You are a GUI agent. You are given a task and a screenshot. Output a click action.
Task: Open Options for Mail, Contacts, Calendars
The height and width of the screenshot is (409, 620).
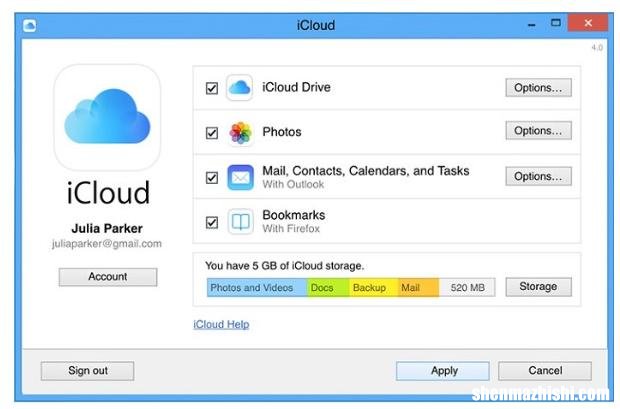pyautogui.click(x=539, y=176)
